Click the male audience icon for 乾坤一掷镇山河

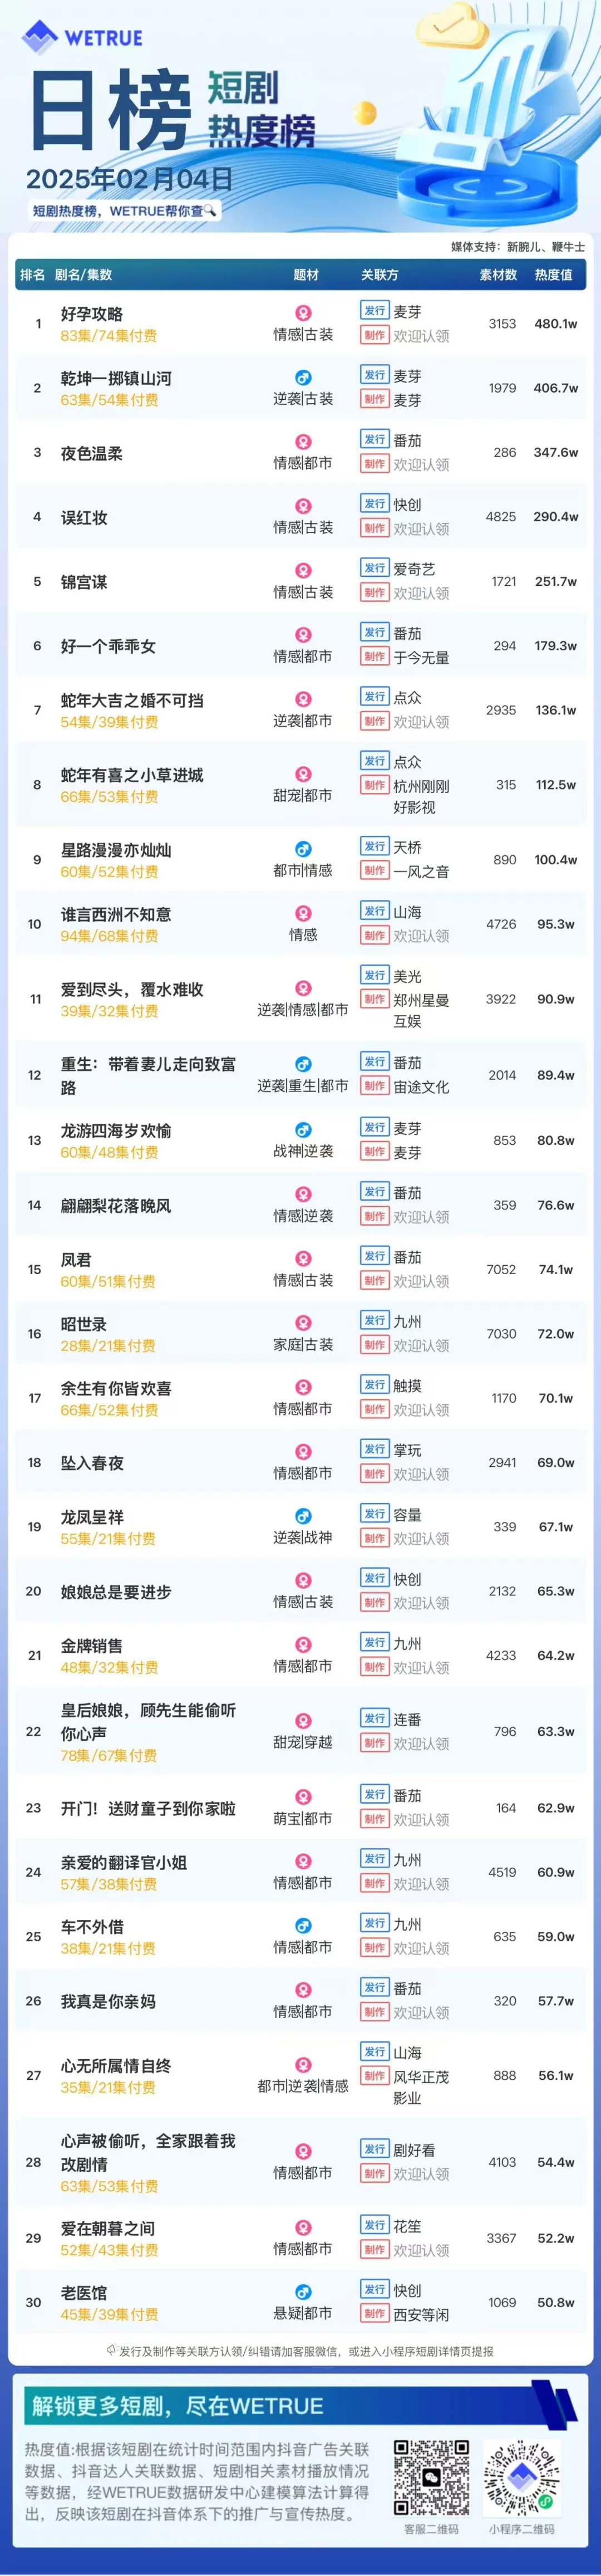point(303,377)
